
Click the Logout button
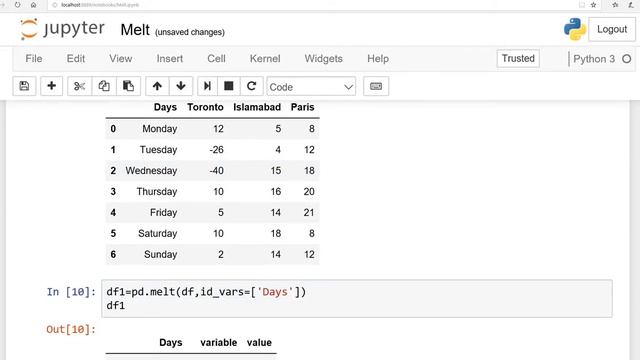612,29
